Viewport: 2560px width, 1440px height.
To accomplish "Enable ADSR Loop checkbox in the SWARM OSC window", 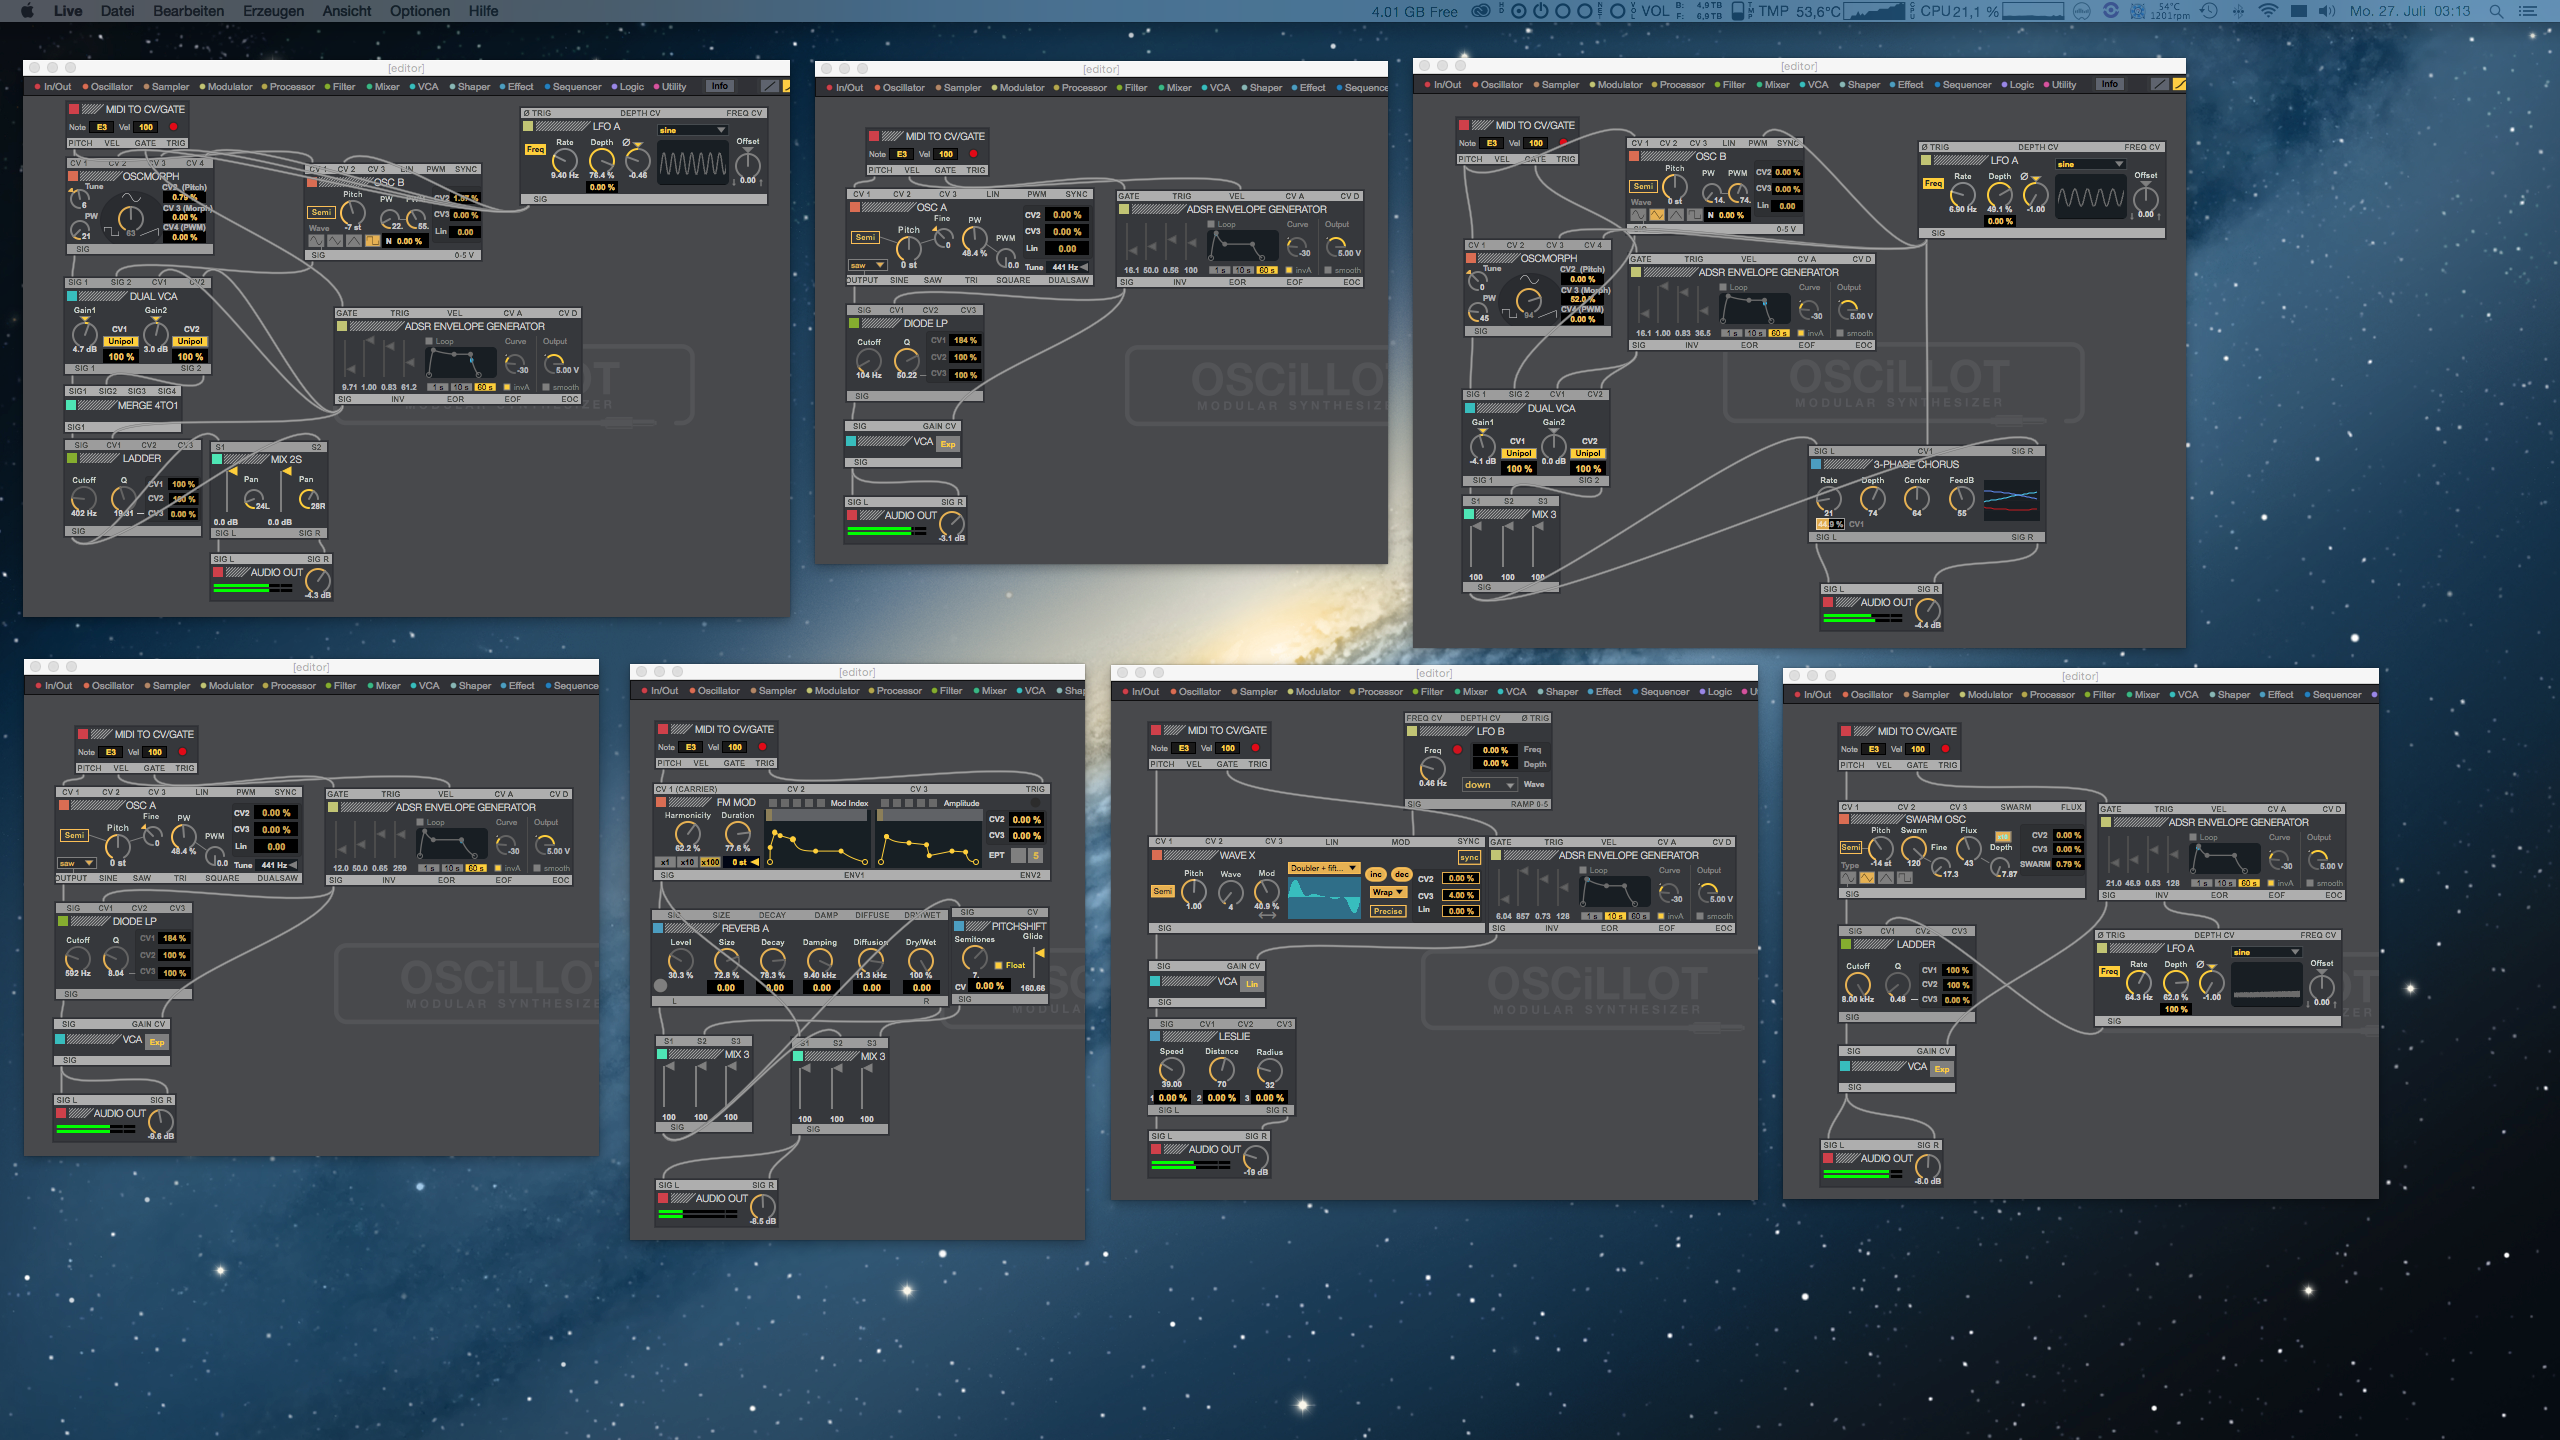I will click(x=2194, y=837).
